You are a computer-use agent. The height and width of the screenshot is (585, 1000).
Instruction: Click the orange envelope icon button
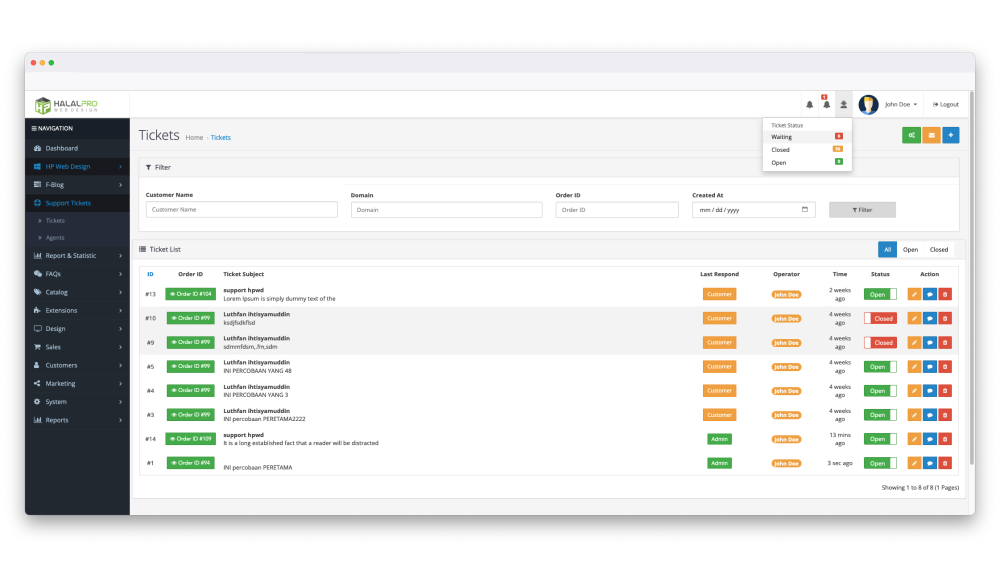pos(931,135)
